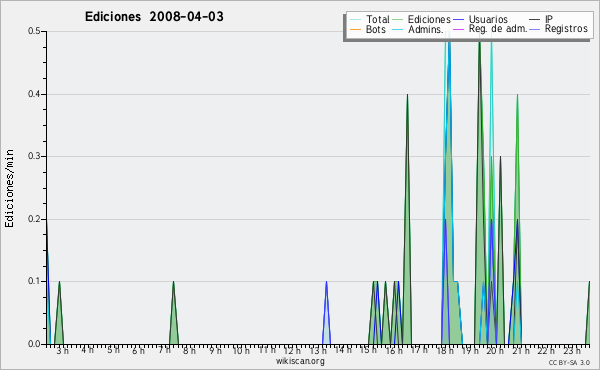Screen dimensions: 600x370
Task: Click the orange Bots legend line swatch
Action: tap(355, 29)
